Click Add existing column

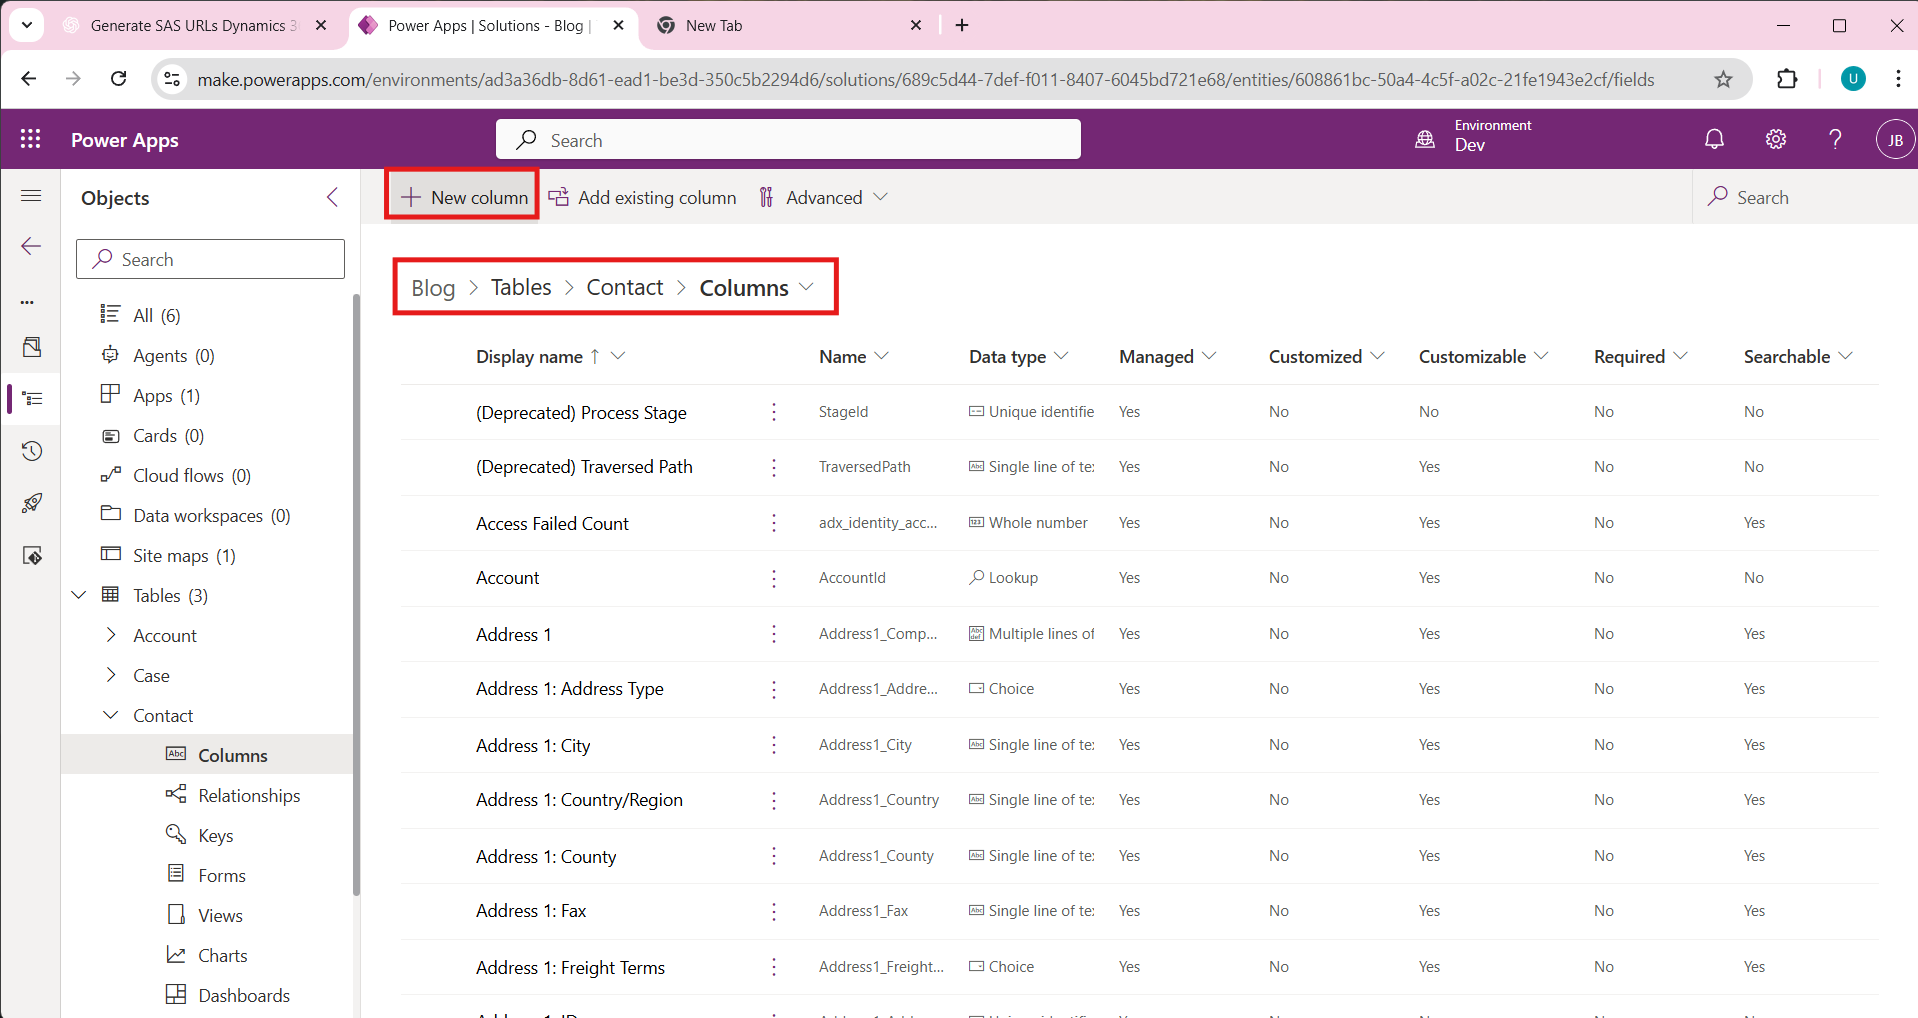click(643, 197)
